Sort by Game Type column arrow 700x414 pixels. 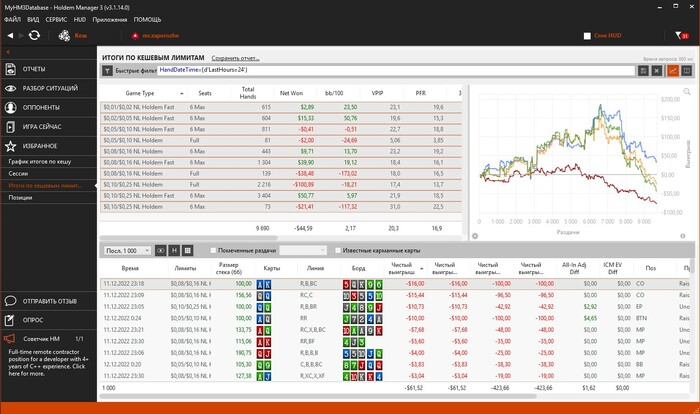182,93
